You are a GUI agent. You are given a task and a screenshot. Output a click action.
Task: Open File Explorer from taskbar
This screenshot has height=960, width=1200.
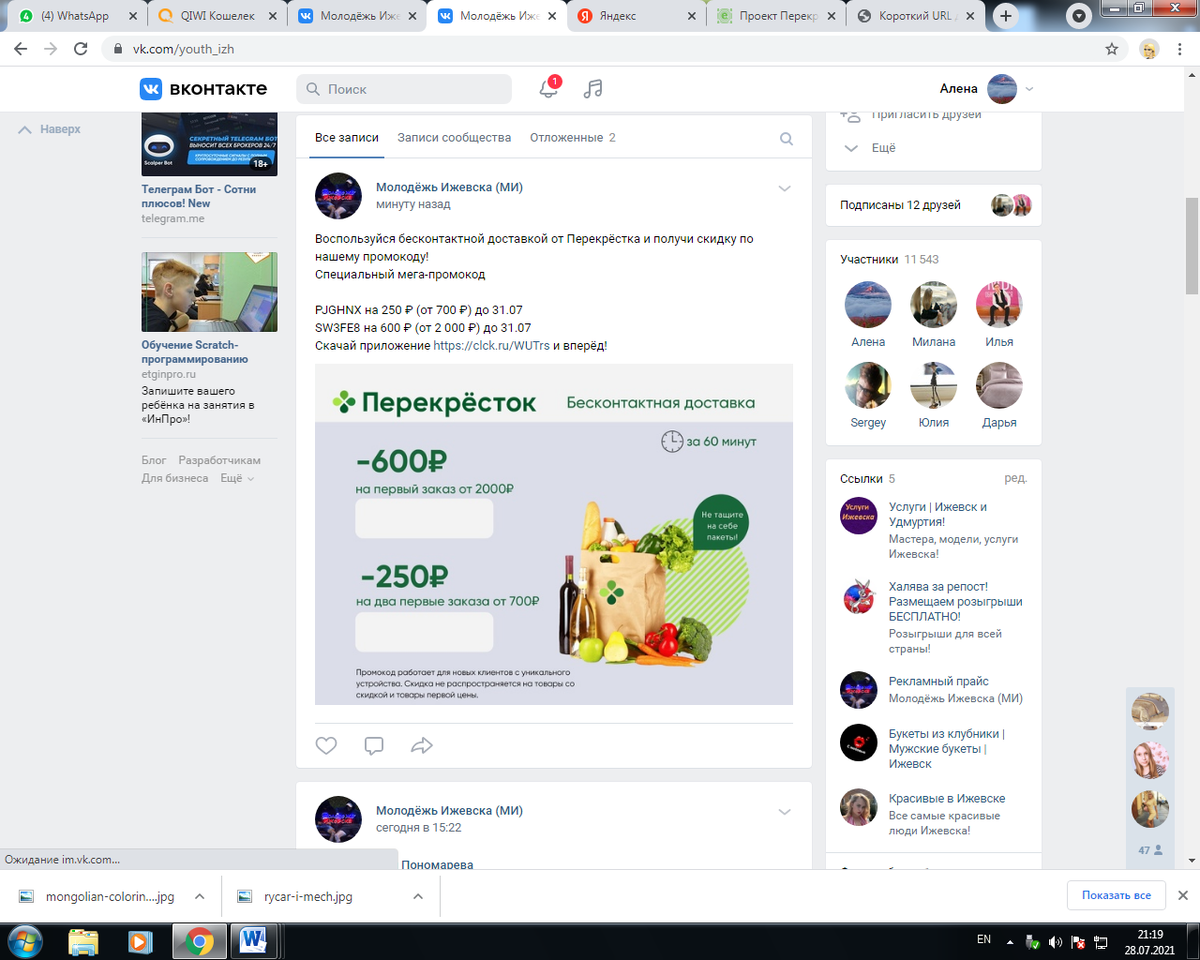[84, 941]
